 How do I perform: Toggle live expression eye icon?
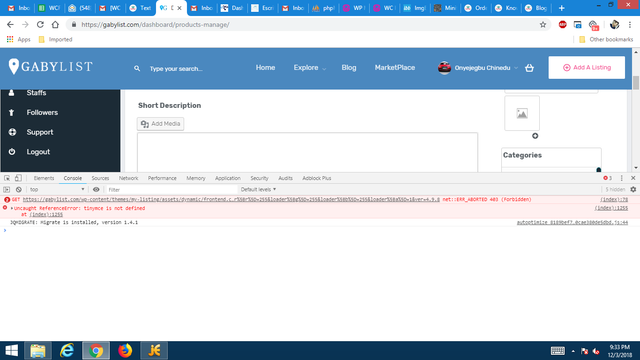click(96, 189)
